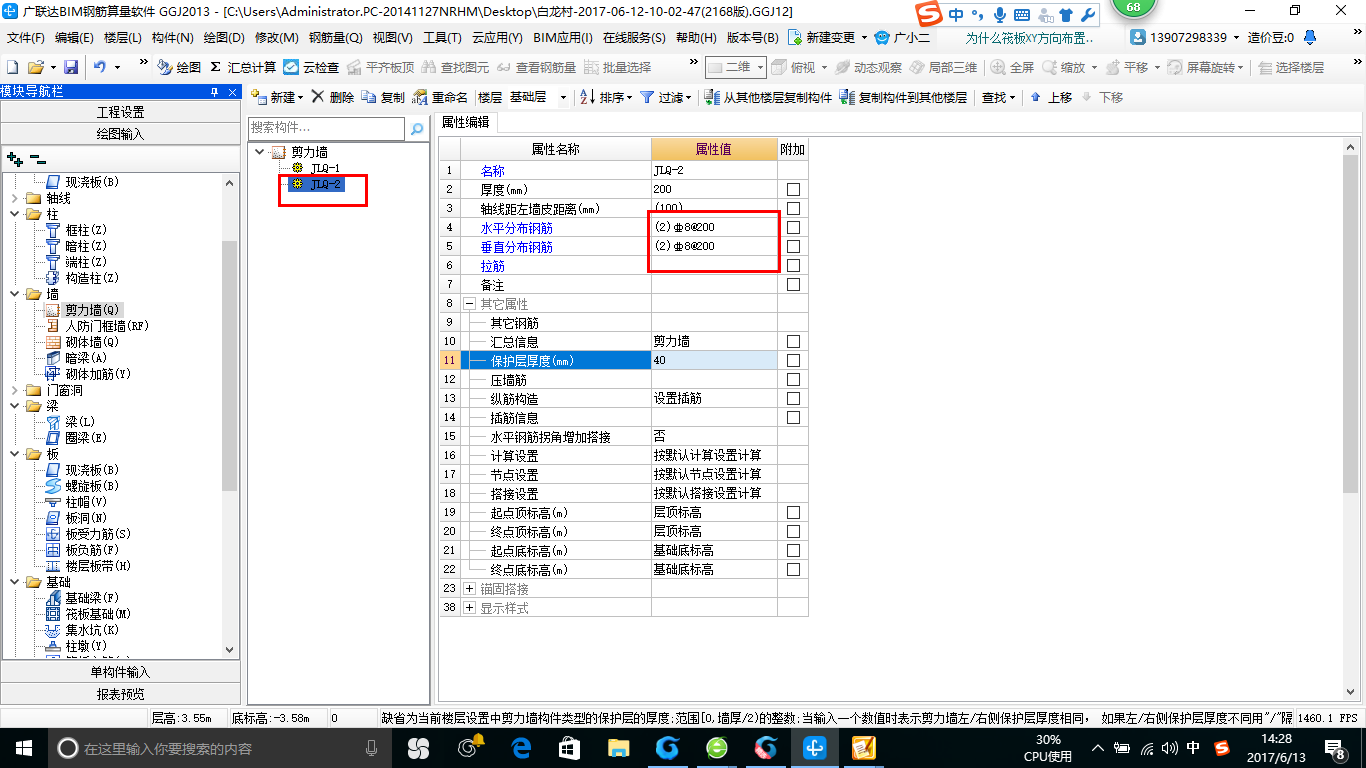Rename component with 重命名 button
The image size is (1366, 768).
441,97
